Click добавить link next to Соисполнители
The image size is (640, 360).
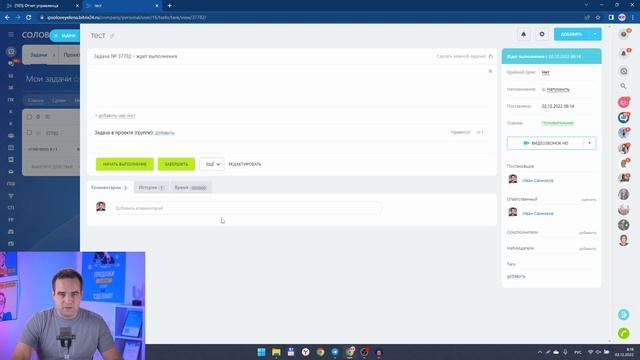click(588, 233)
